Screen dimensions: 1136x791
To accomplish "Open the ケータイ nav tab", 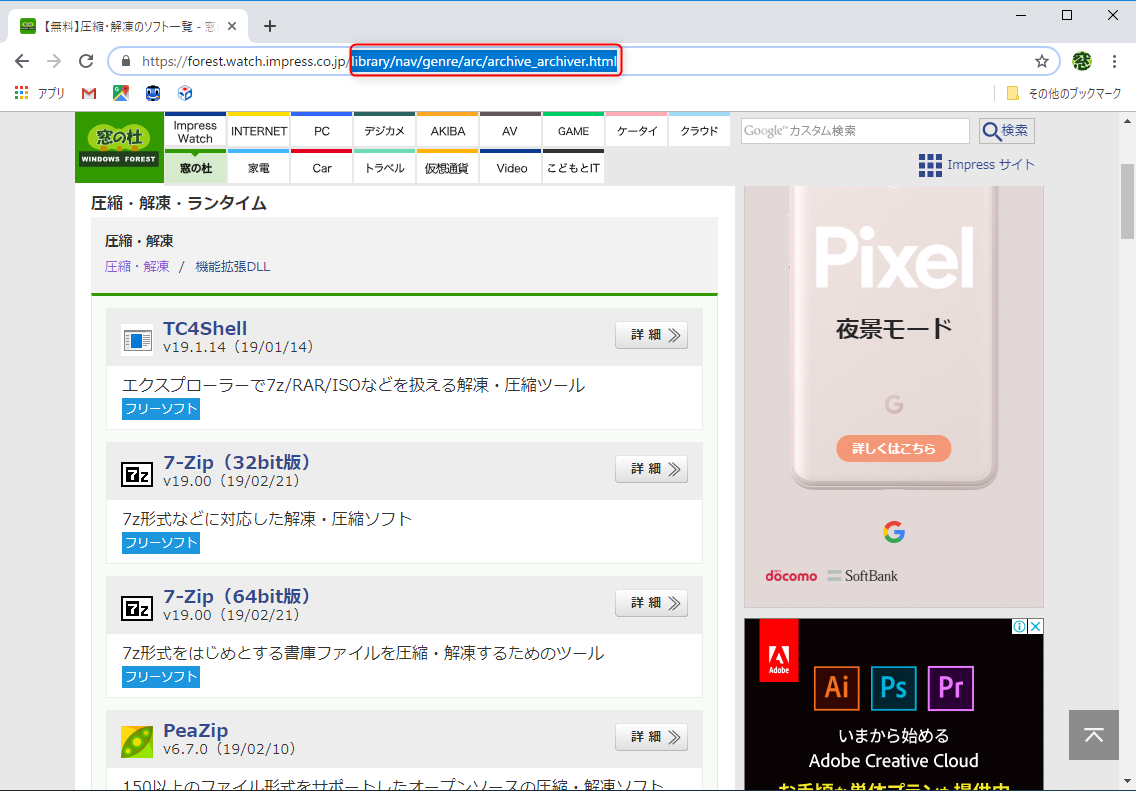I will 636,131.
